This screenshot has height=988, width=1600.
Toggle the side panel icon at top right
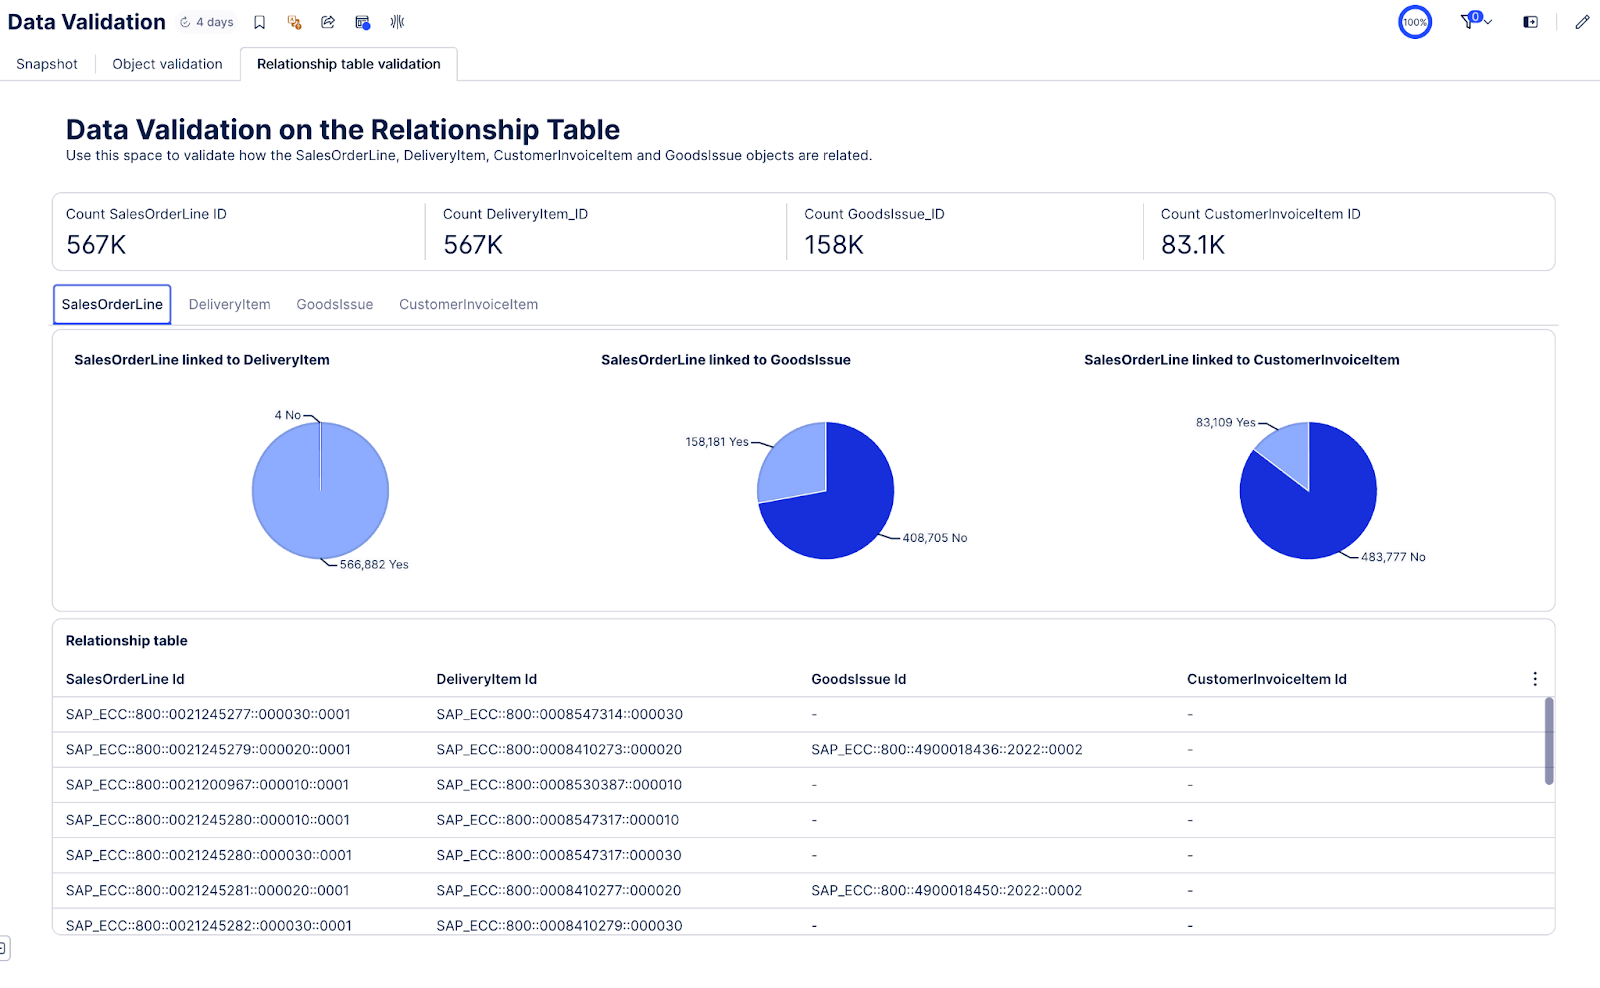(x=1530, y=22)
